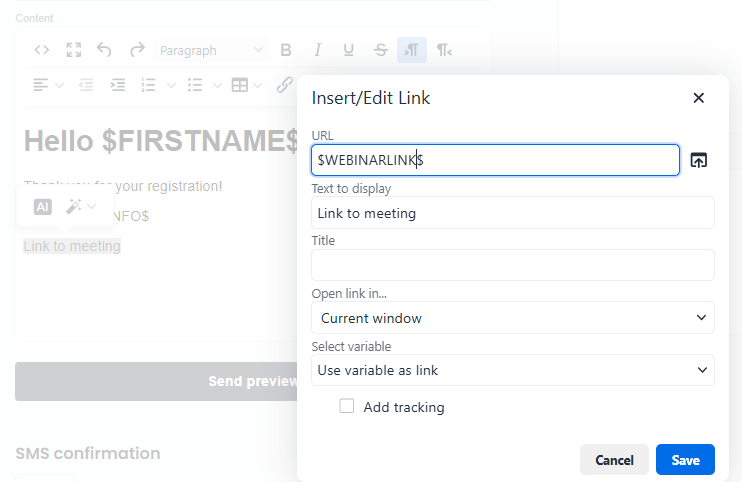
Task: Click insert link chain icon
Action: coord(284,85)
